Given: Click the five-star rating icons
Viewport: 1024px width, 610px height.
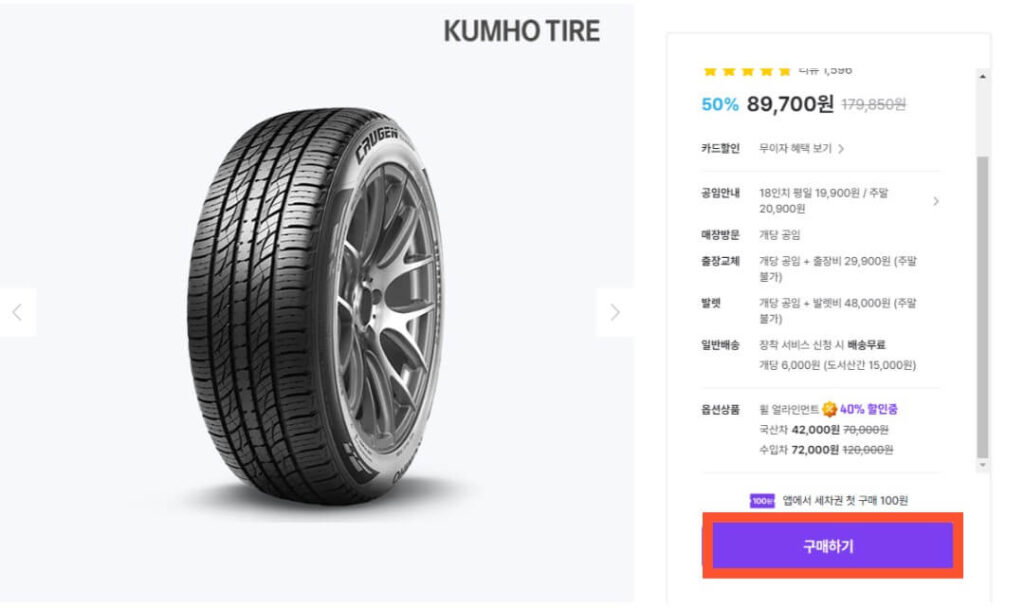Looking at the screenshot, I should coord(746,71).
